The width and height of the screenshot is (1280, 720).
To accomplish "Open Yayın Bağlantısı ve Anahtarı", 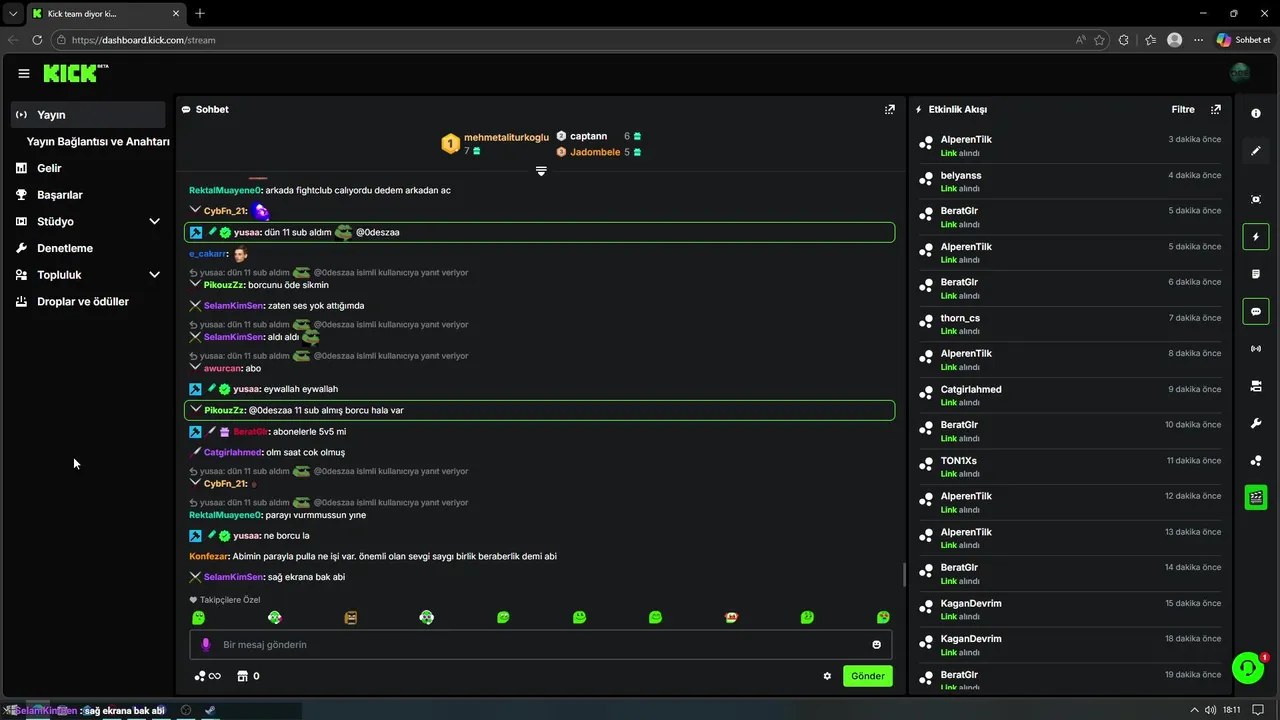I will pyautogui.click(x=98, y=142).
